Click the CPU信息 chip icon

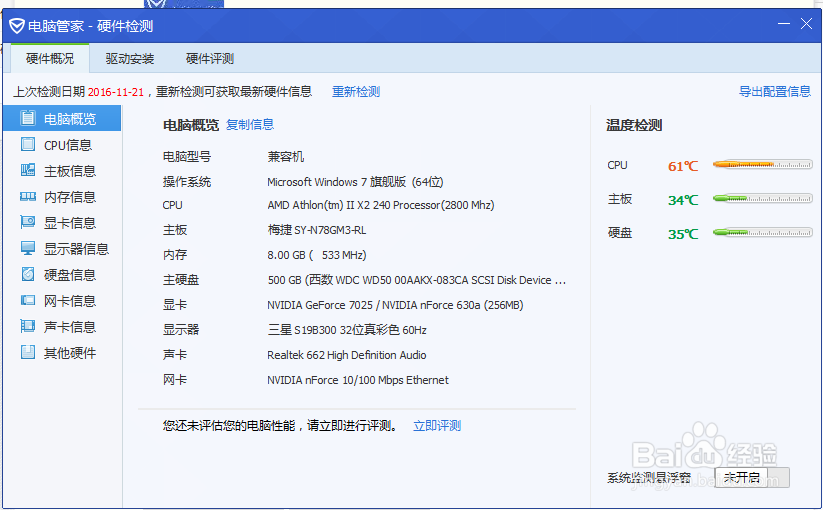(28, 144)
